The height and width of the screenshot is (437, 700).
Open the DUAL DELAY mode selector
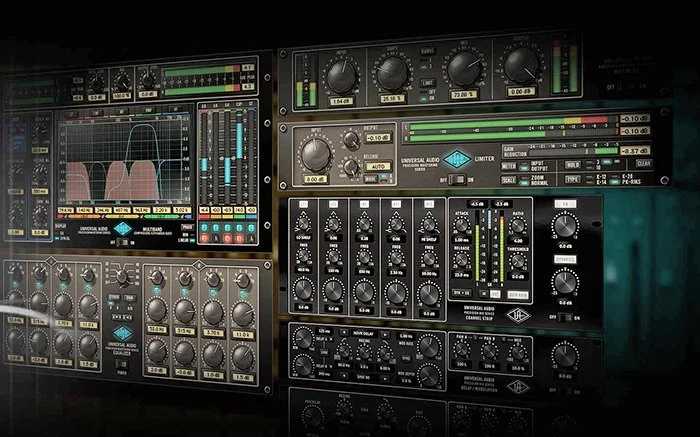point(364,334)
